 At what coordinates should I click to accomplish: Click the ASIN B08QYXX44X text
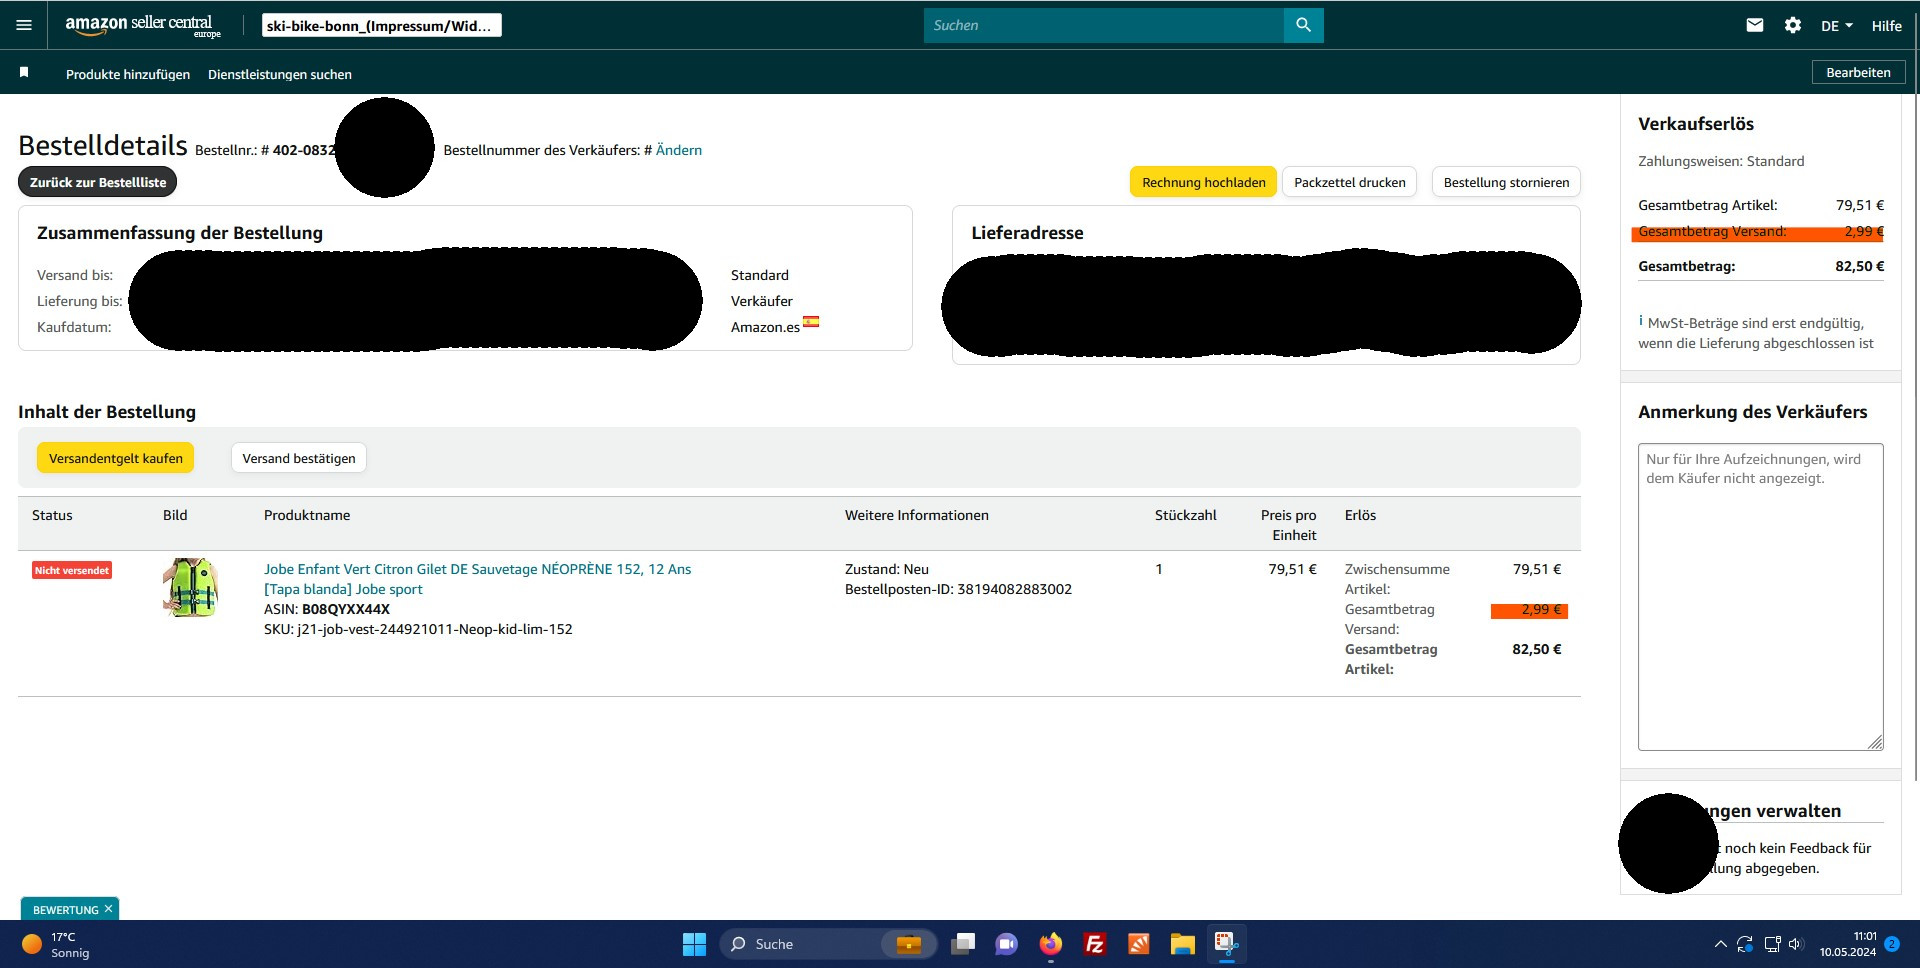click(327, 609)
